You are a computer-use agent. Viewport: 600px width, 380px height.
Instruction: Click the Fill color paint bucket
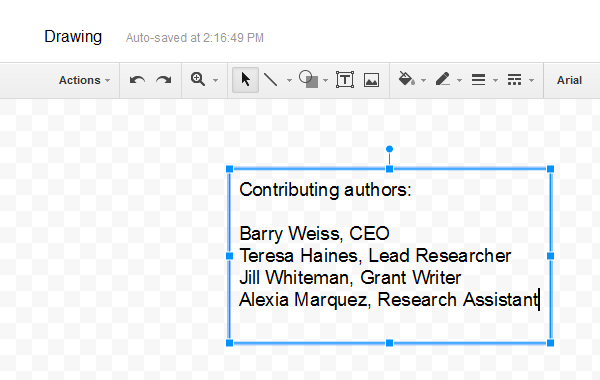click(x=407, y=79)
